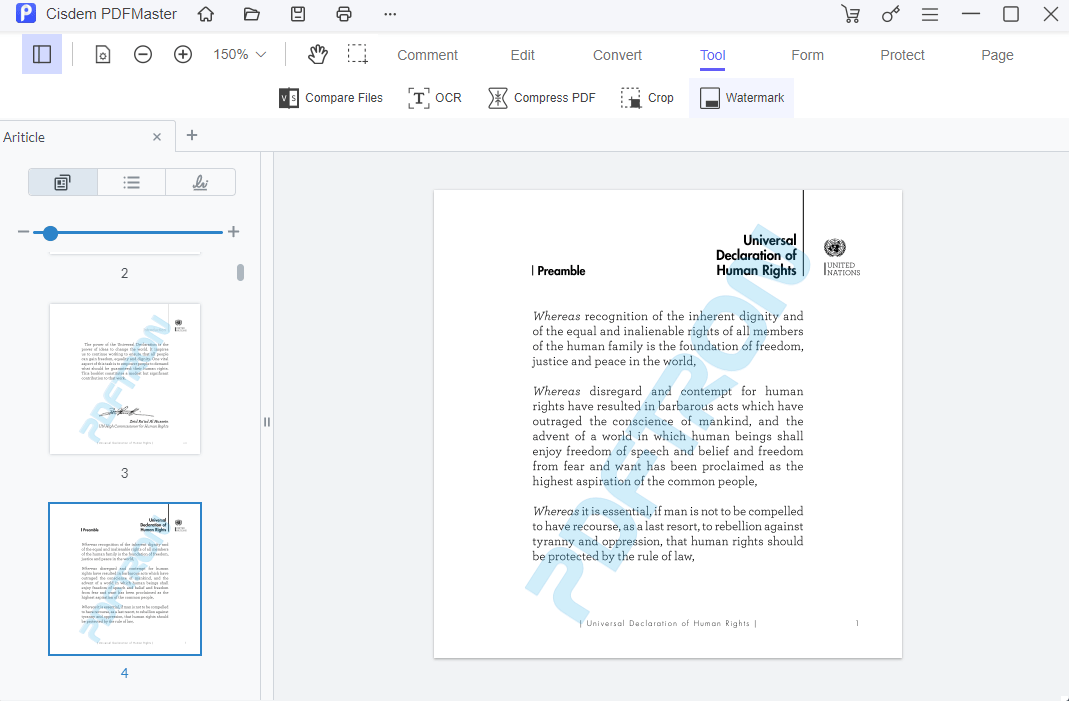Click page number label 4 in thumbnails
The width and height of the screenshot is (1069, 701).
click(124, 672)
